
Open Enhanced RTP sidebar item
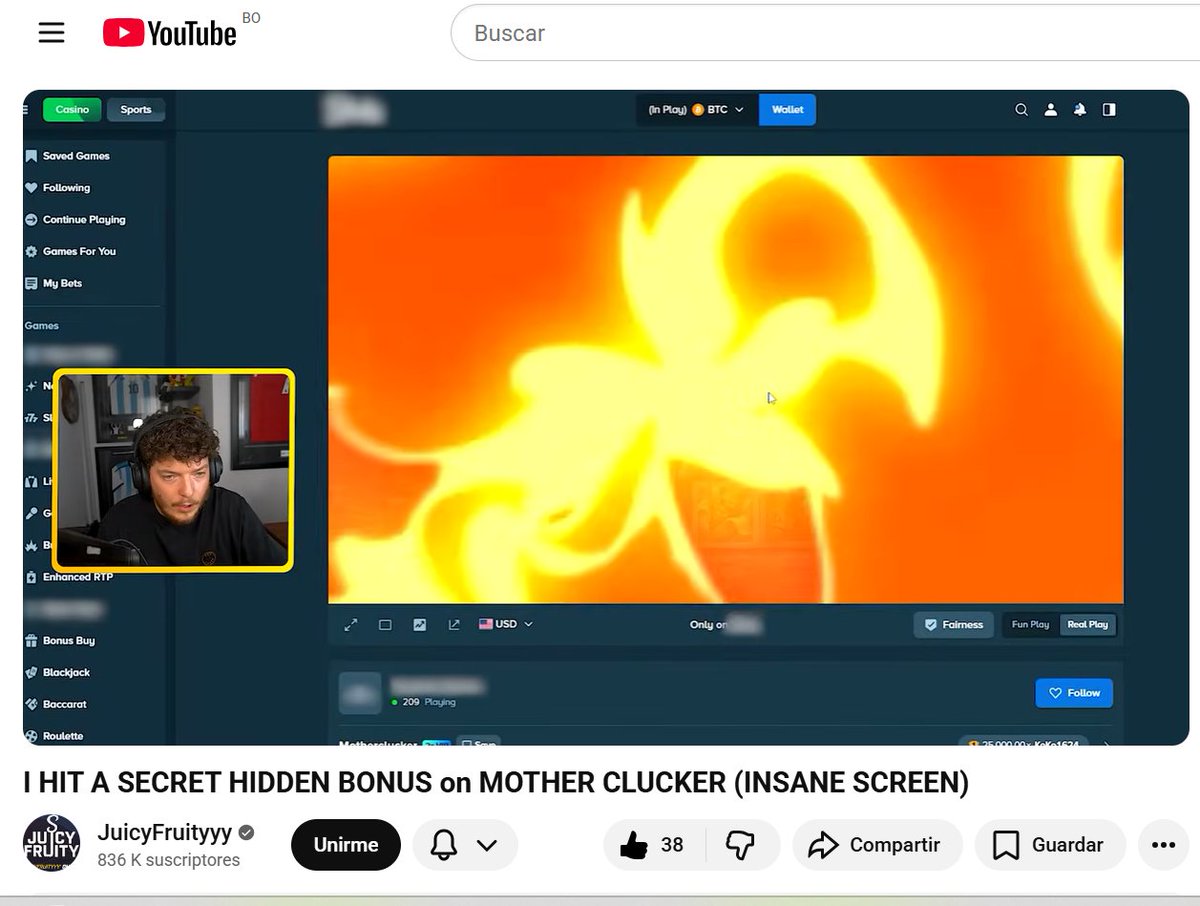pos(69,577)
